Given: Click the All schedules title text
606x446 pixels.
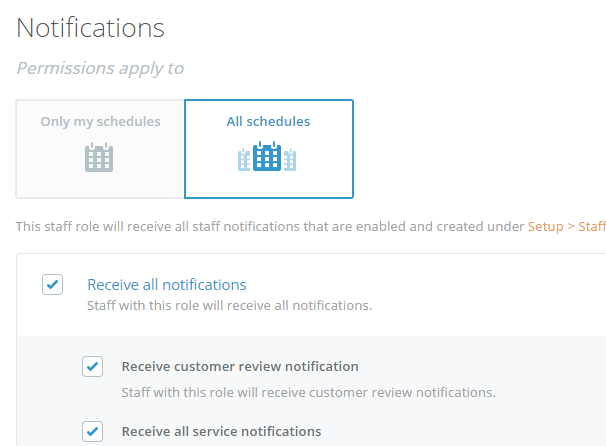Looking at the screenshot, I should 268,121.
